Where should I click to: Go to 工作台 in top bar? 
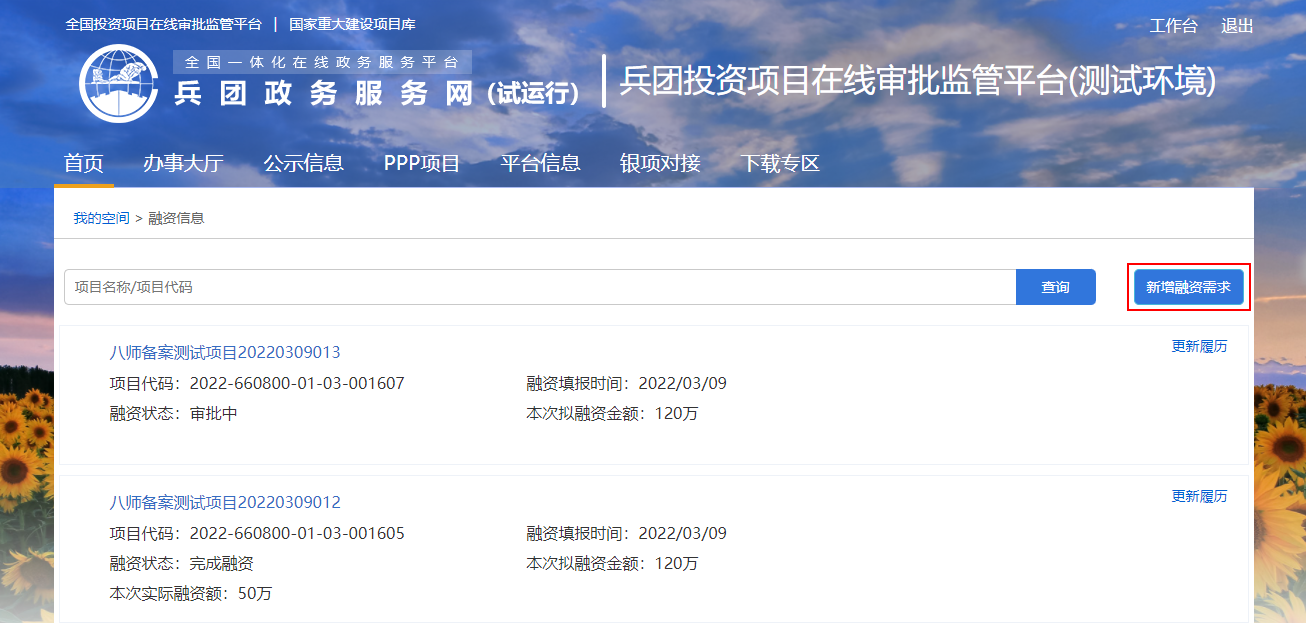1173,26
